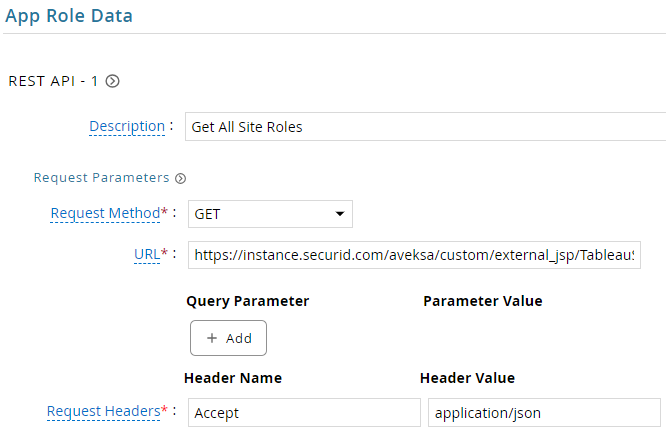Open the URL help link

pos(147,255)
